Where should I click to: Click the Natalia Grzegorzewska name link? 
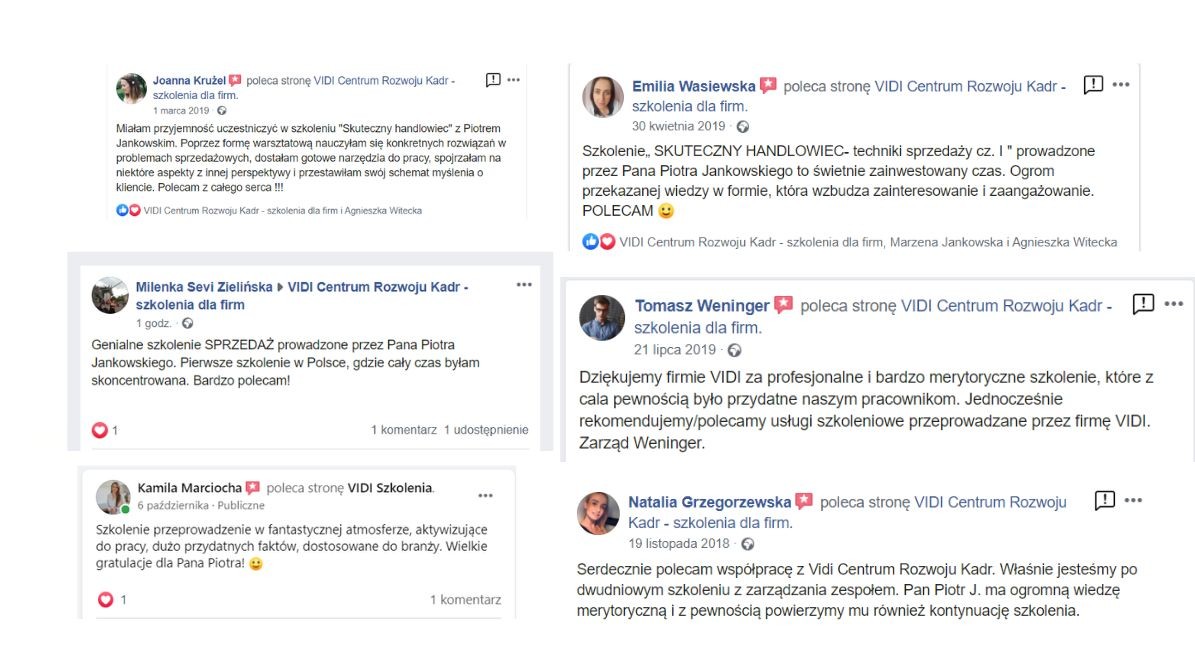[709, 502]
